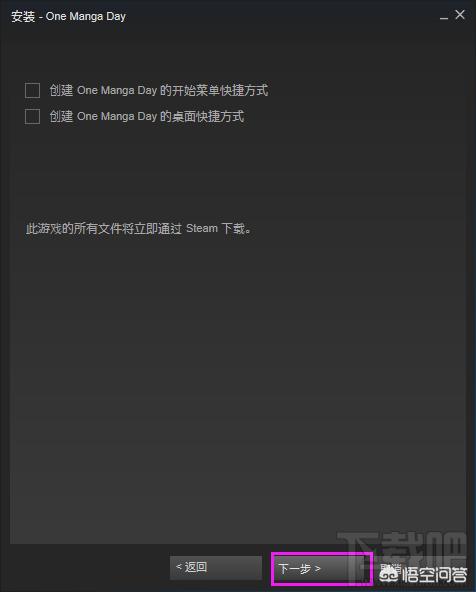Close the One Manga Day installer window
476x592 pixels.
tap(460, 15)
